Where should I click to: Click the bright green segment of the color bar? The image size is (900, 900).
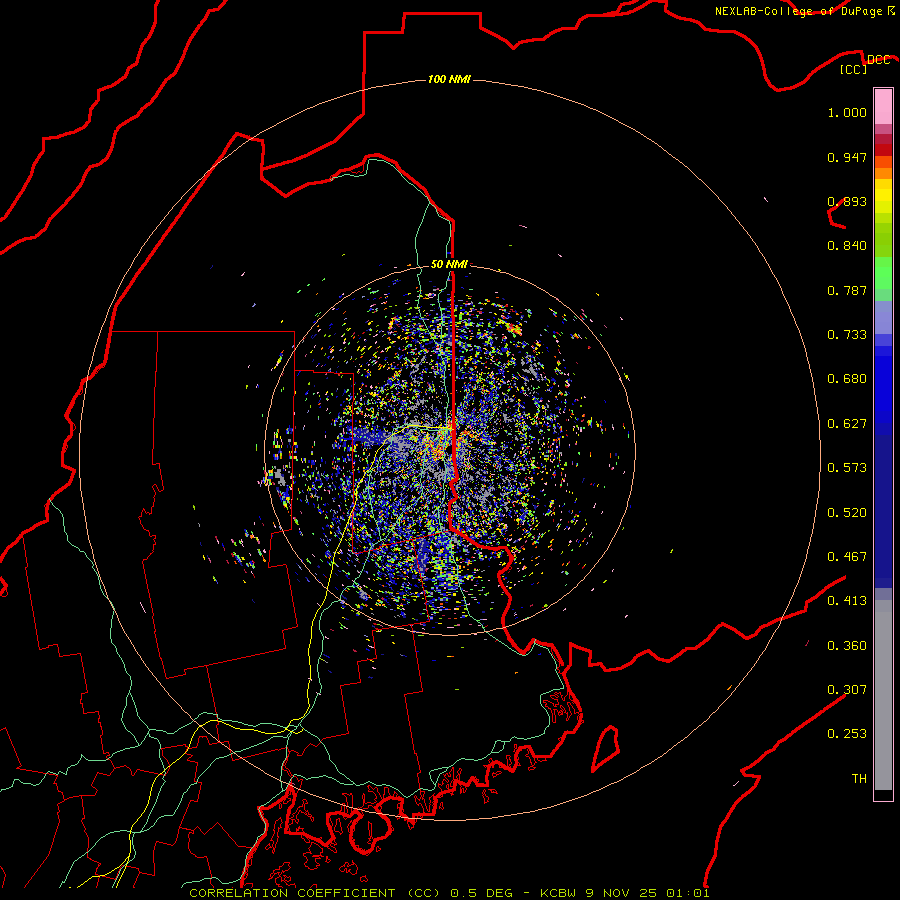coord(883,273)
